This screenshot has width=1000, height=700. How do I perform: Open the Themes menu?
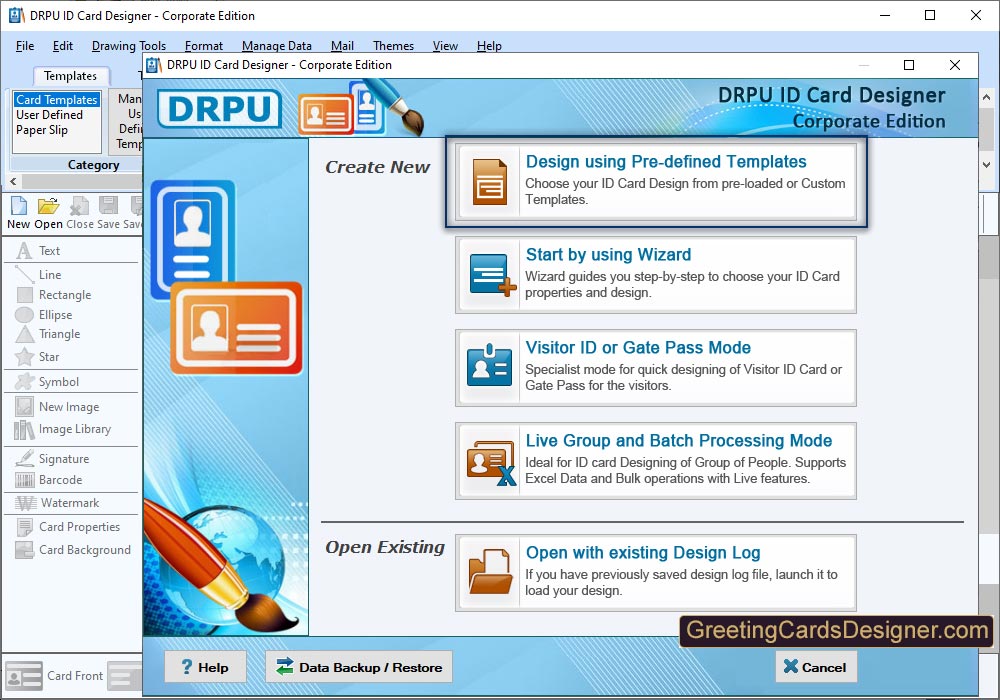(393, 46)
